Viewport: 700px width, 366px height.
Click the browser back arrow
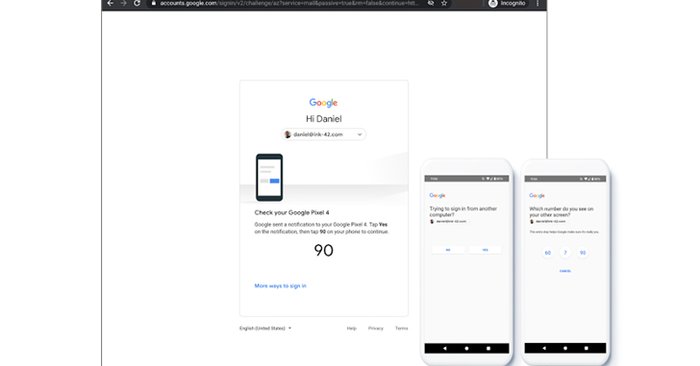[110, 3]
